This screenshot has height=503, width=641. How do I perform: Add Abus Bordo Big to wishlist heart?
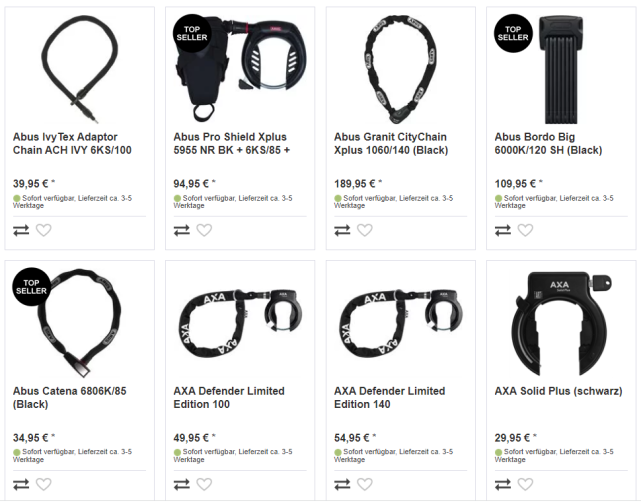tap(525, 230)
